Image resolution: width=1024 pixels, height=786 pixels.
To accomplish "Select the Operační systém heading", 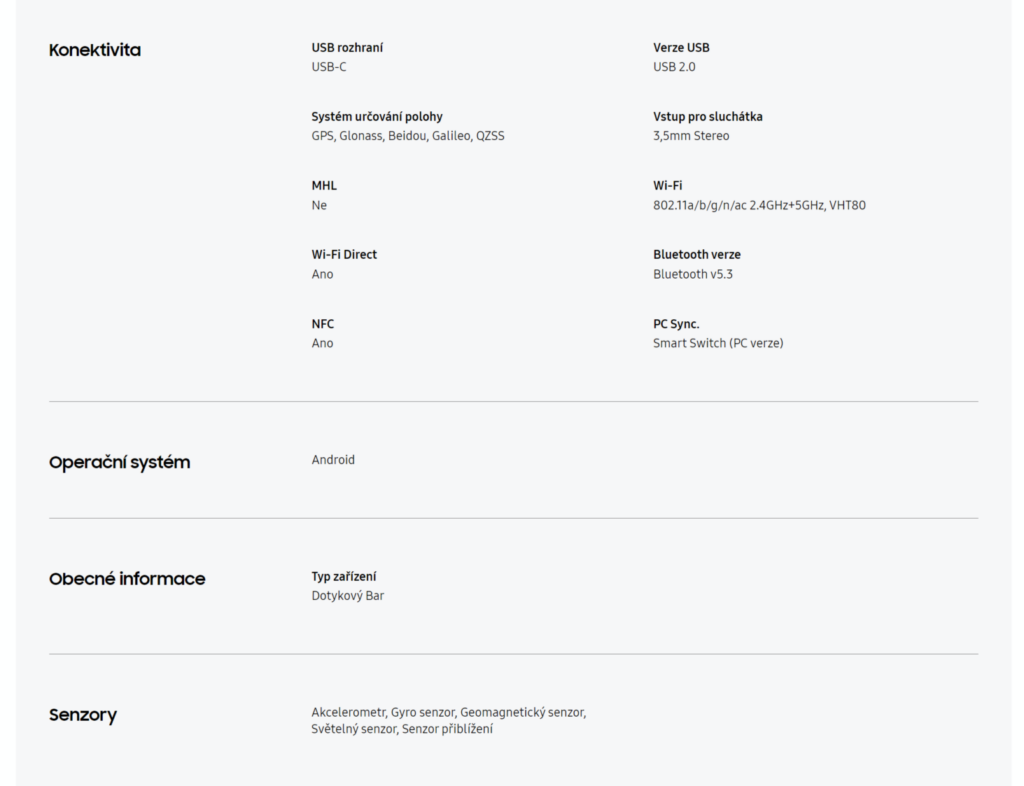I will [120, 462].
